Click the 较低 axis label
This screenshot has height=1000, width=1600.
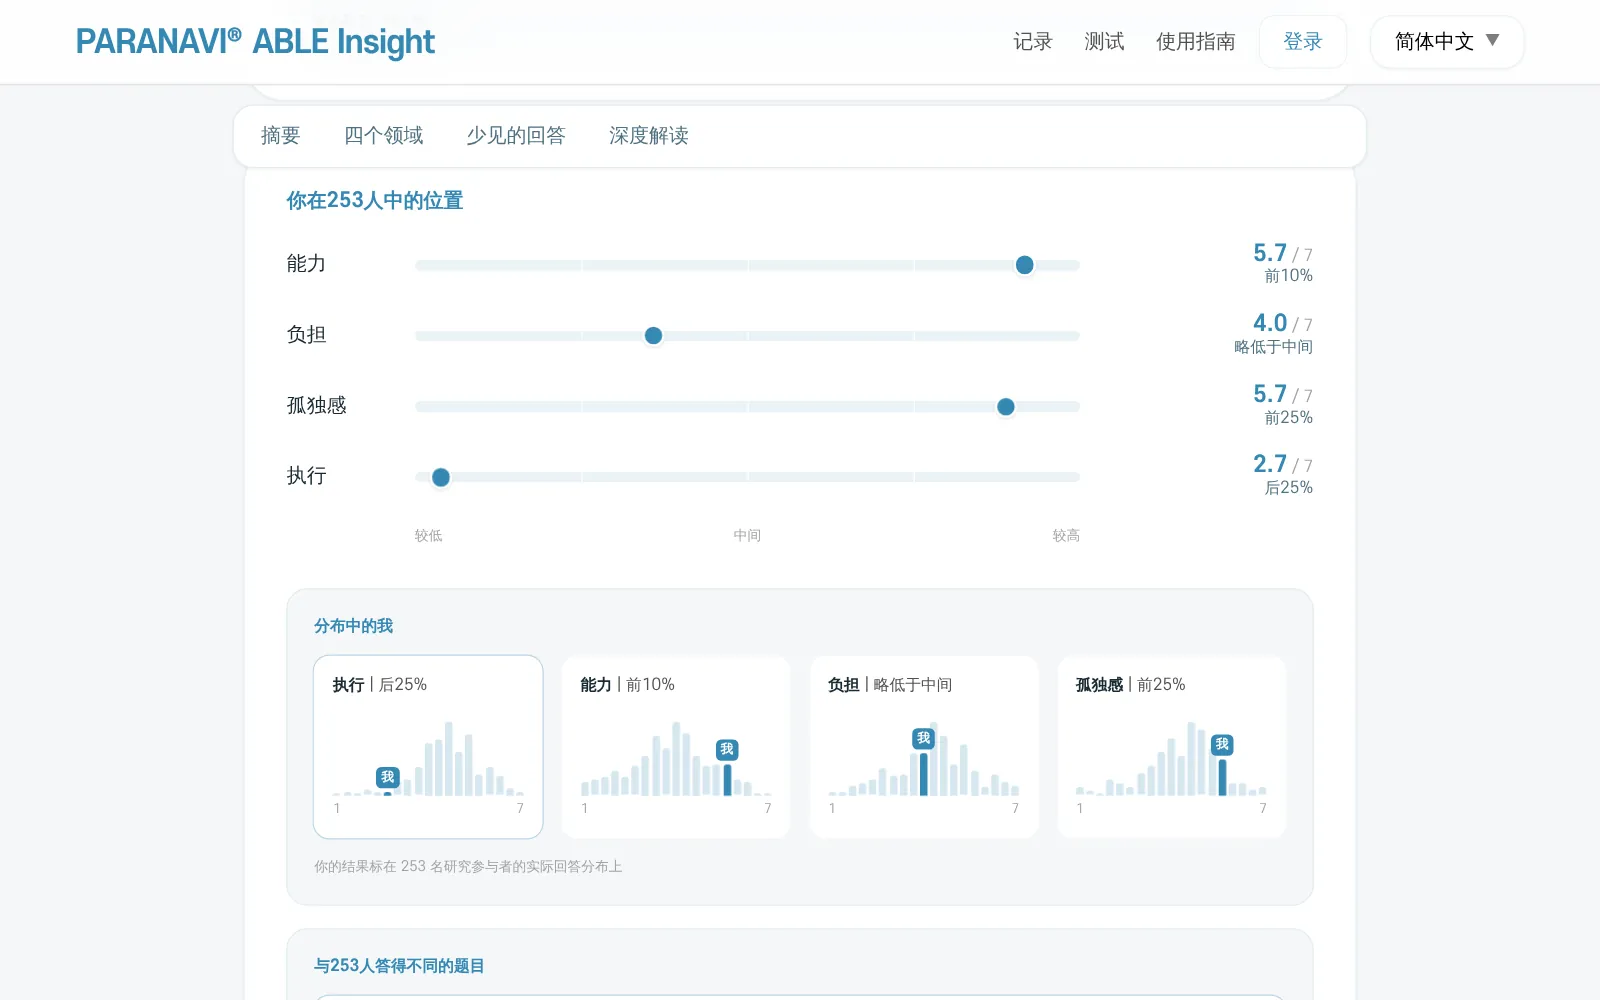click(x=429, y=536)
